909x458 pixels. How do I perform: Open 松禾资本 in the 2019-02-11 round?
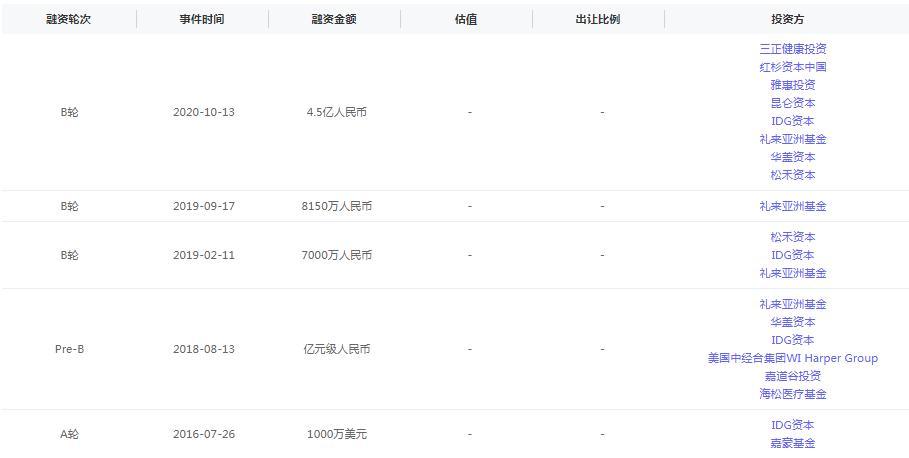pyautogui.click(x=792, y=237)
